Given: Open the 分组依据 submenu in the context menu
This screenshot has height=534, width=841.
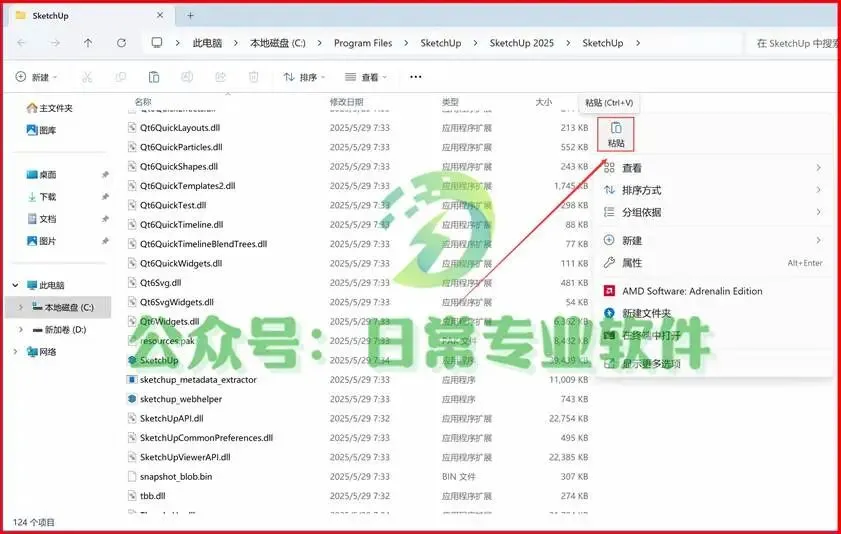Looking at the screenshot, I should click(x=713, y=212).
